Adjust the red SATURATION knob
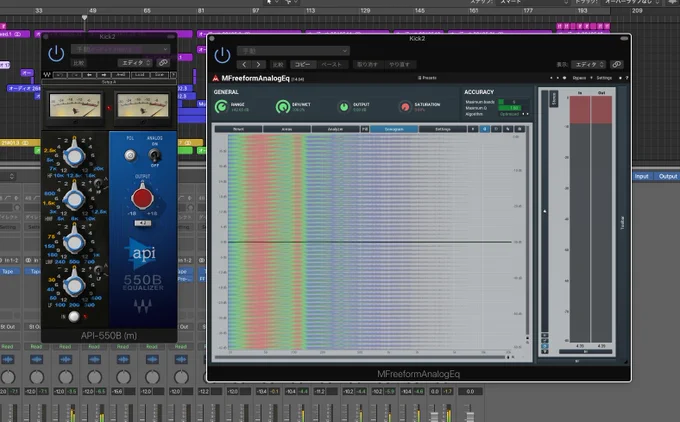 [405, 107]
